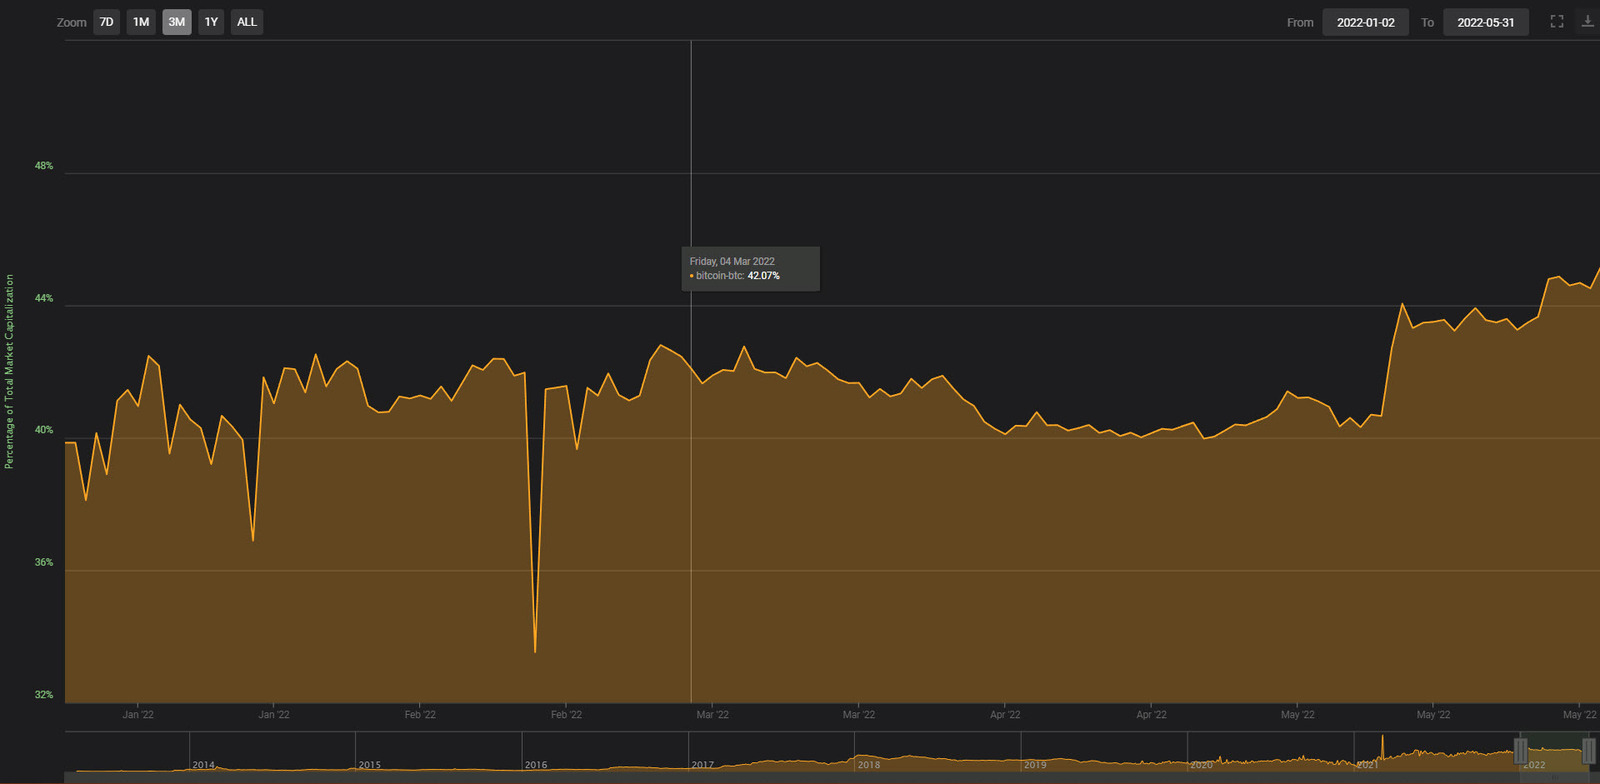Show ALL historical data
The image size is (1600, 784).
click(247, 22)
